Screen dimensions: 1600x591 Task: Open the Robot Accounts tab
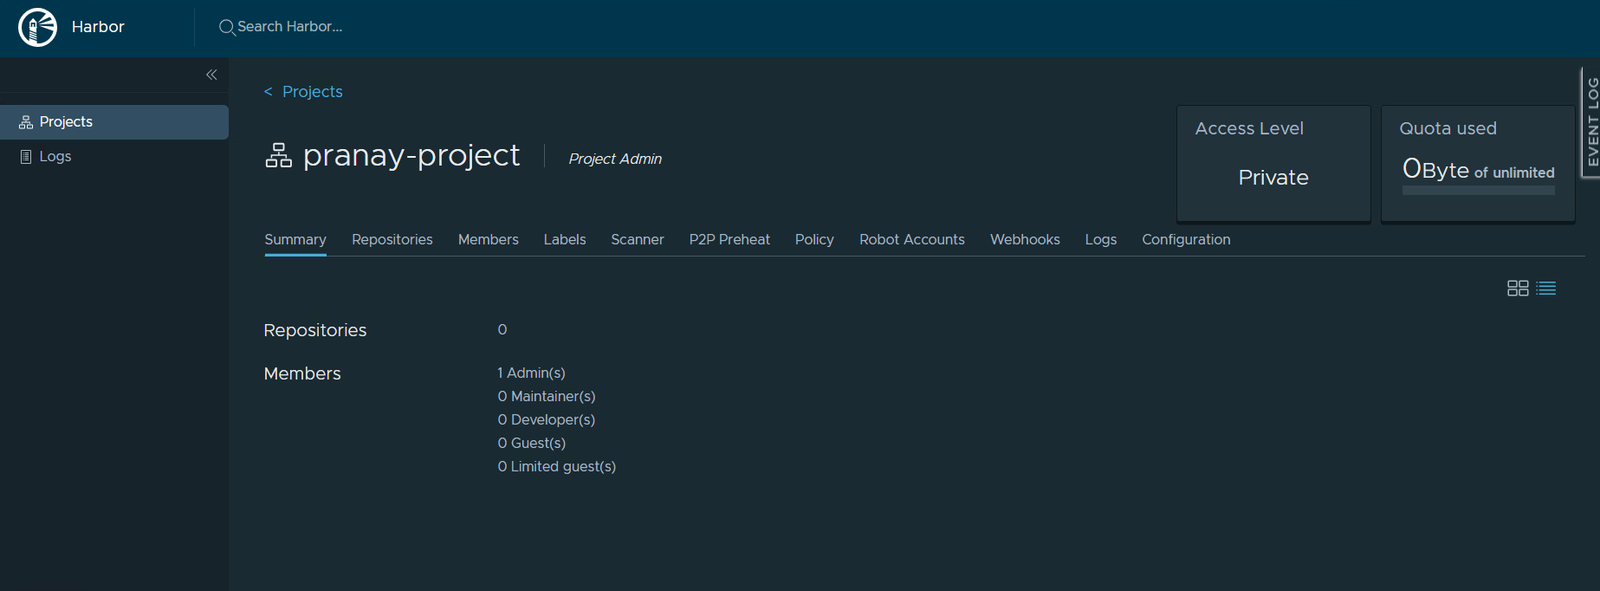tap(912, 240)
